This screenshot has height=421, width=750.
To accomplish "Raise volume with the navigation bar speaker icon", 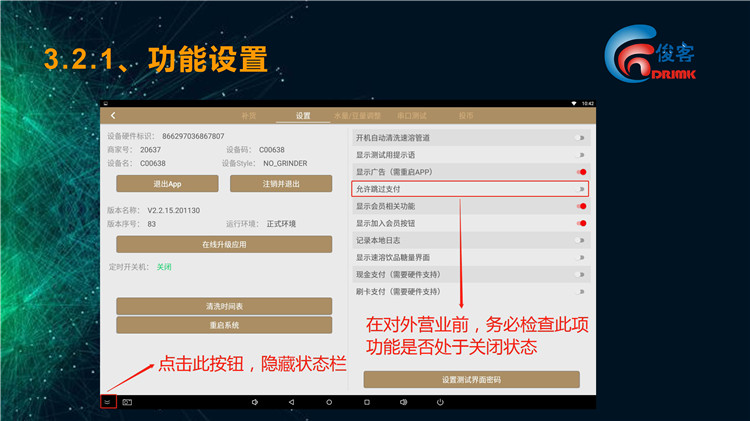I will point(403,402).
